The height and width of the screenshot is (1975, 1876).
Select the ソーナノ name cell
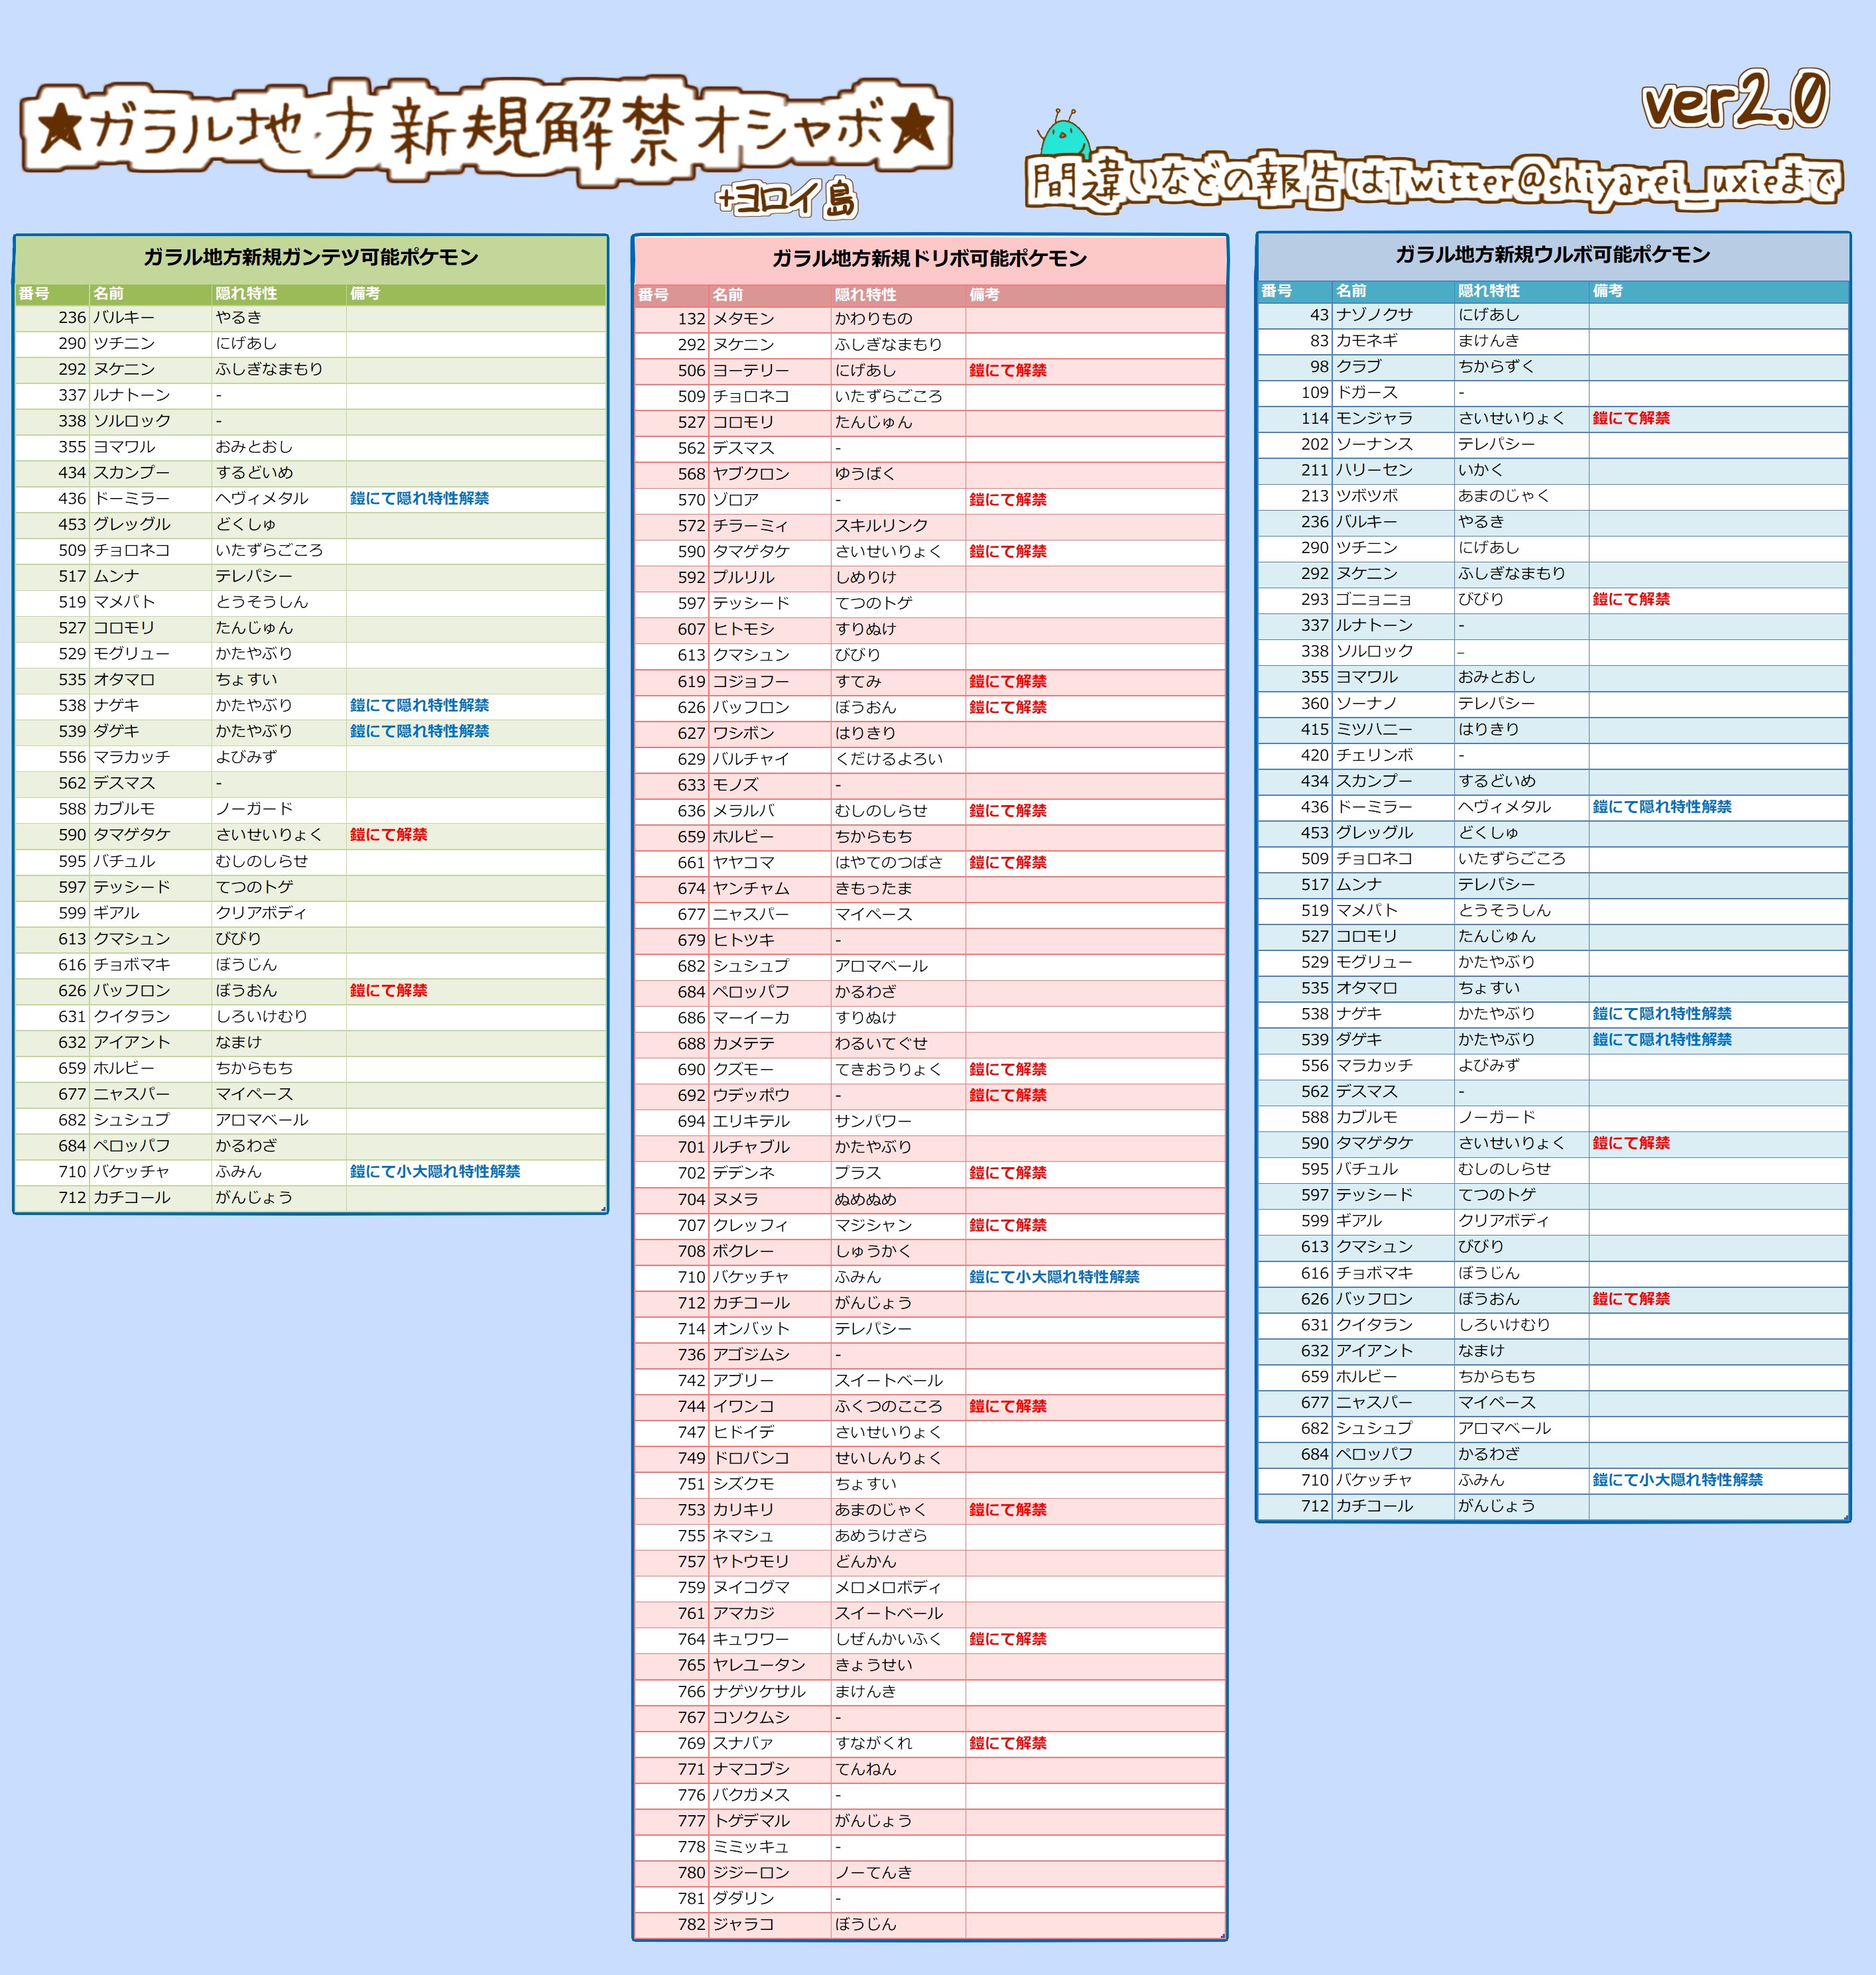(1366, 704)
